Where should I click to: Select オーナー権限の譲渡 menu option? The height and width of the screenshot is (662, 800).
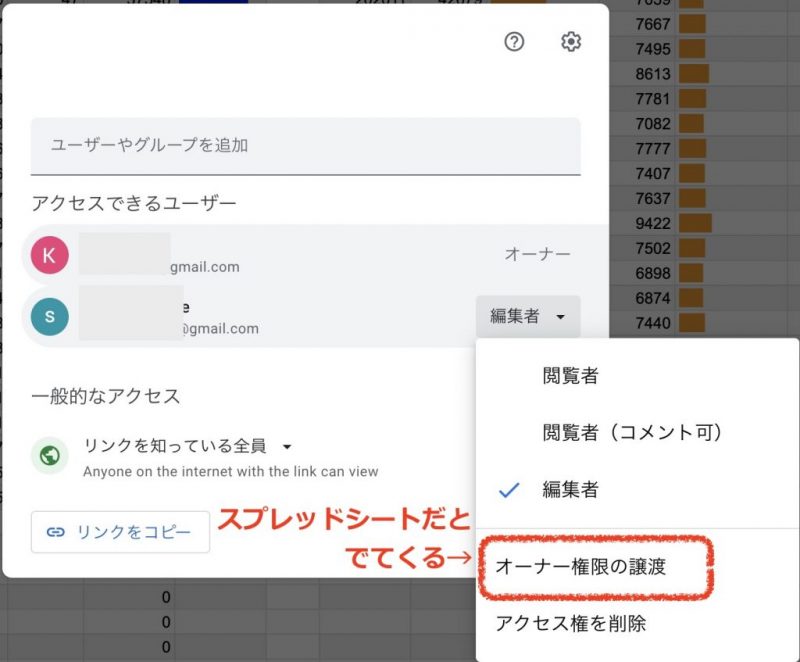[581, 566]
